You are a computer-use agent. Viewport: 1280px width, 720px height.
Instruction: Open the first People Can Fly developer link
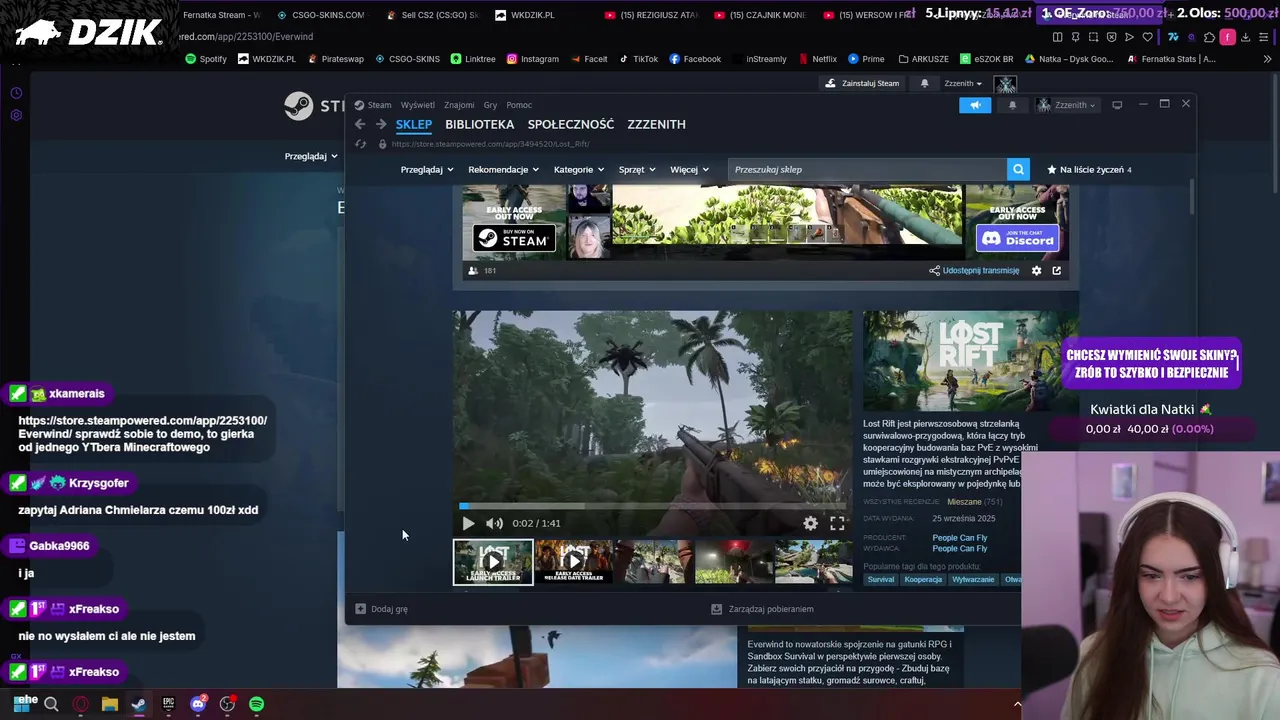959,538
